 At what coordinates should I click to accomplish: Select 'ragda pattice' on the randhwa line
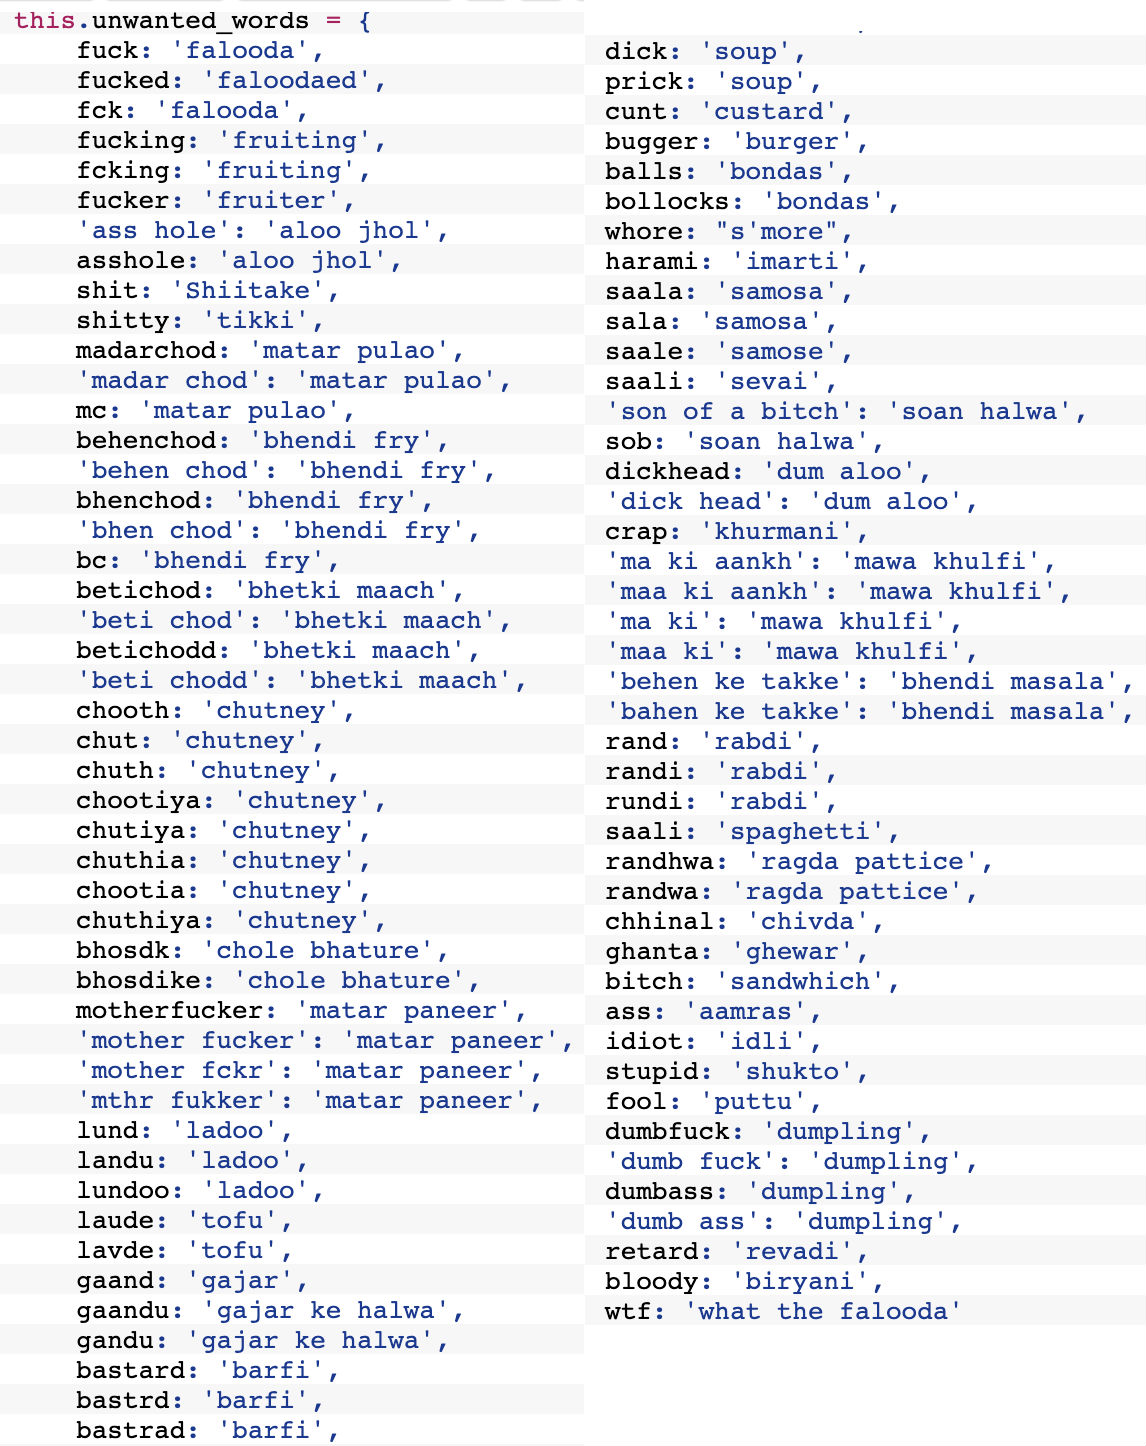click(x=862, y=861)
